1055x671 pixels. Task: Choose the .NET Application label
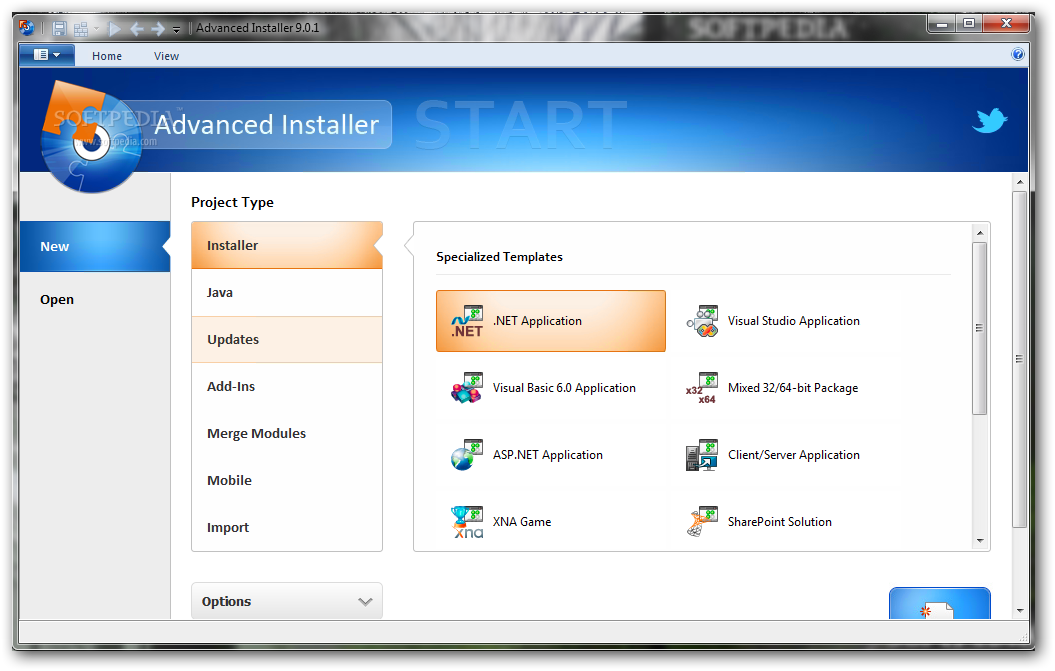pyautogui.click(x=537, y=321)
